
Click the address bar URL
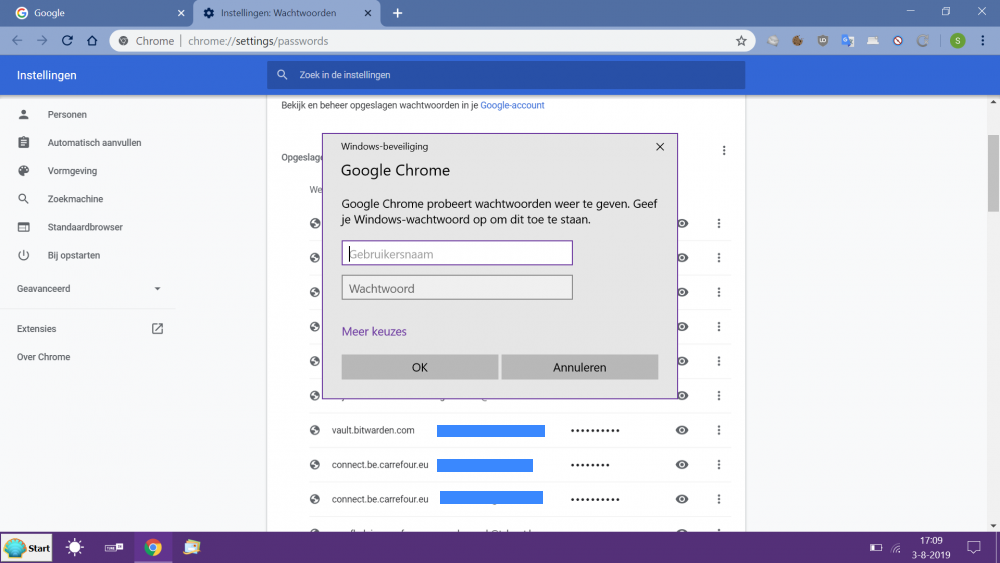pyautogui.click(x=258, y=41)
